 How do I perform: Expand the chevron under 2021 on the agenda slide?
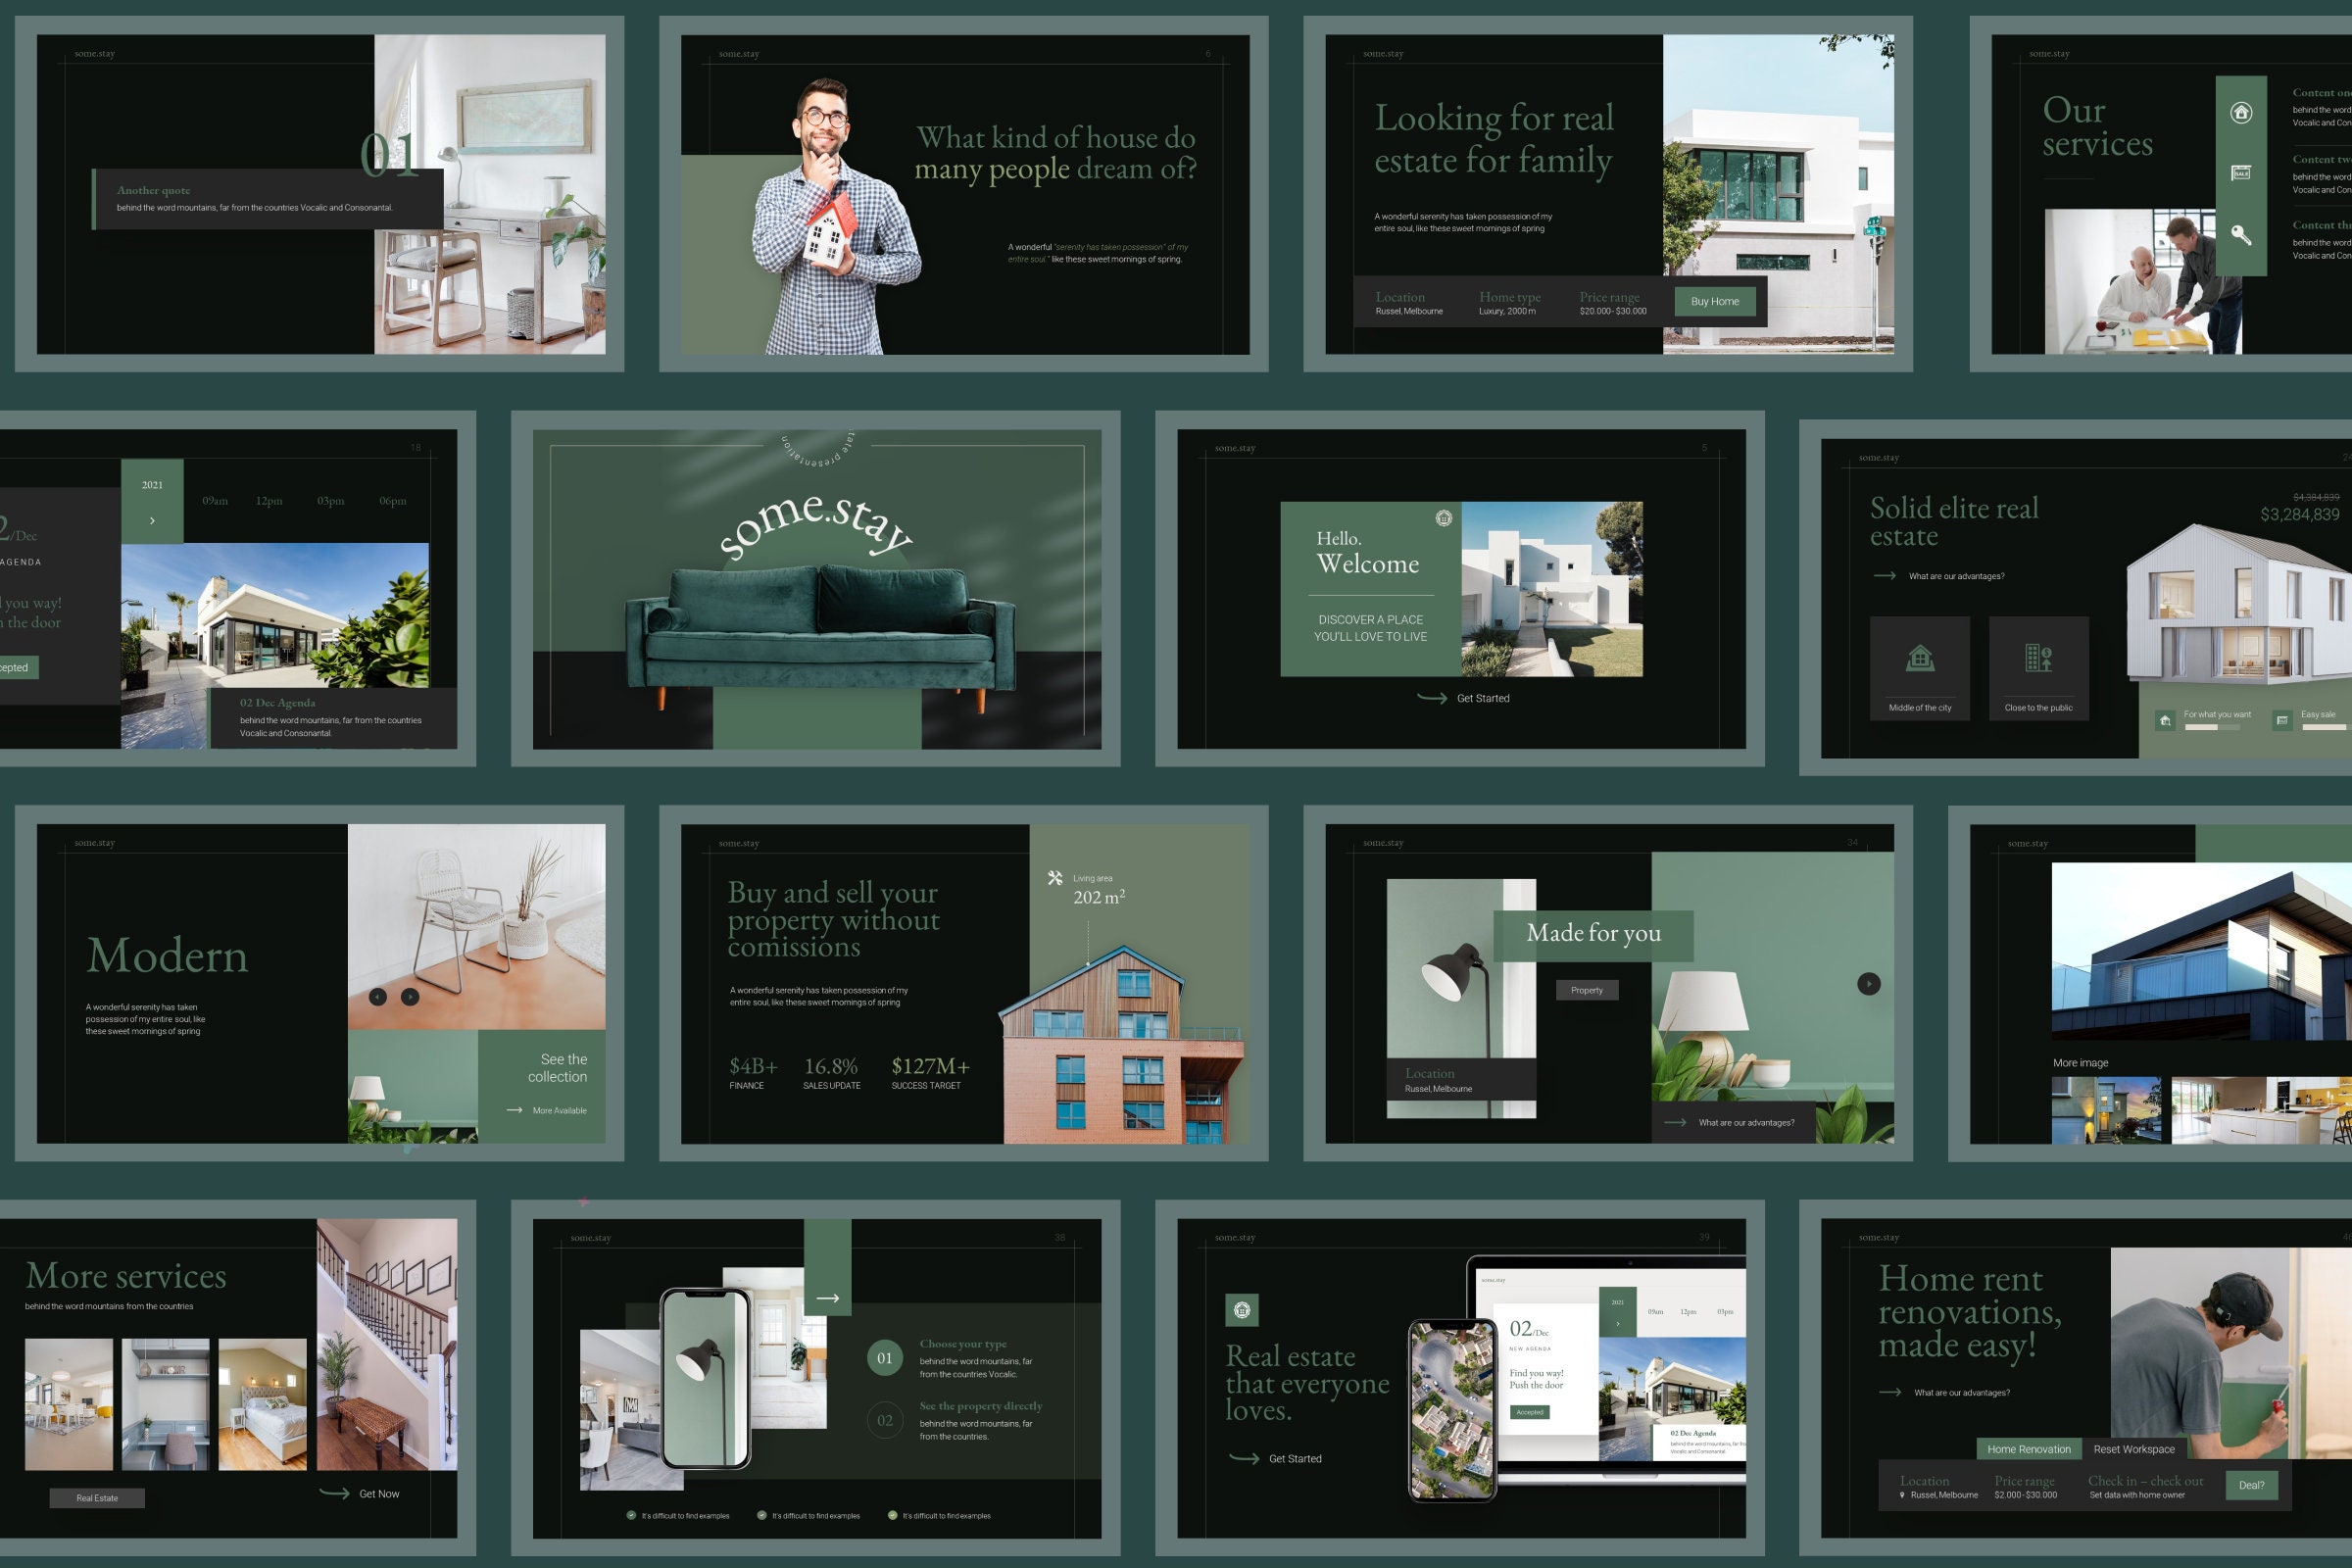152,521
